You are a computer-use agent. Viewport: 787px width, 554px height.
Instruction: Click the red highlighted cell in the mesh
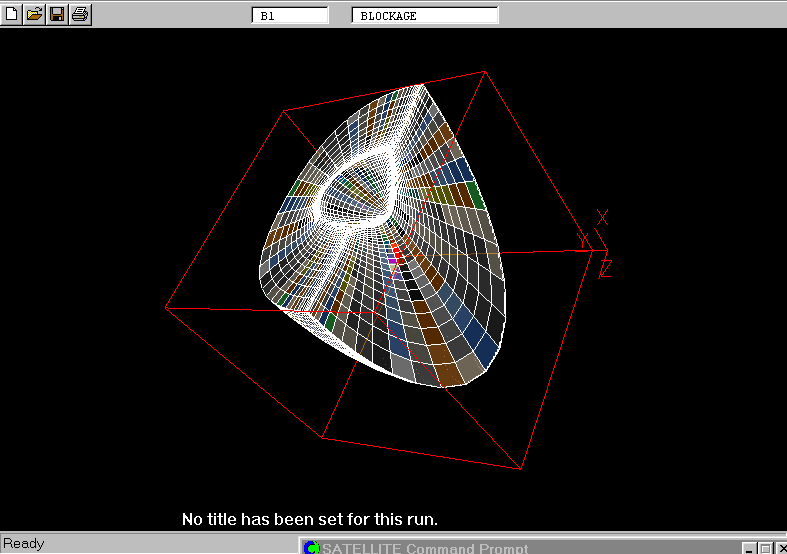point(396,250)
